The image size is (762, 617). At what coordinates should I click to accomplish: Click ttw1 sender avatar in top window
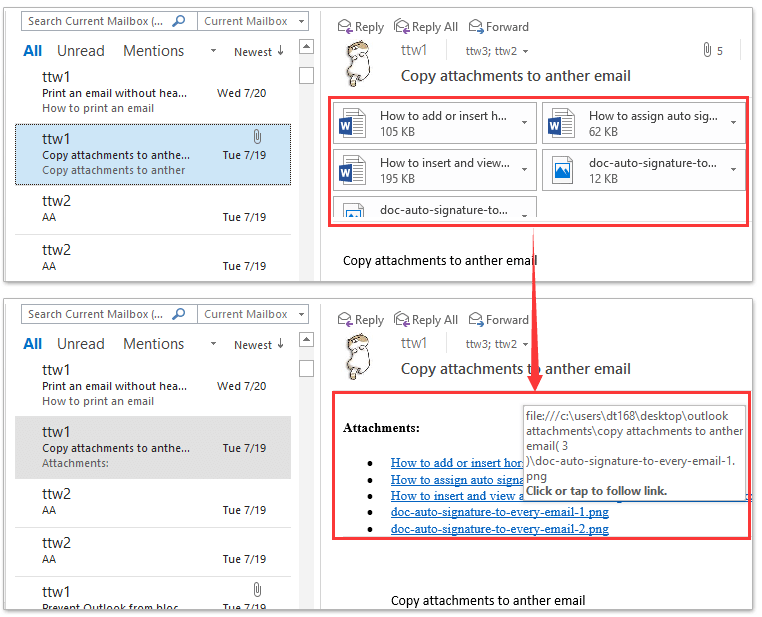[x=359, y=64]
